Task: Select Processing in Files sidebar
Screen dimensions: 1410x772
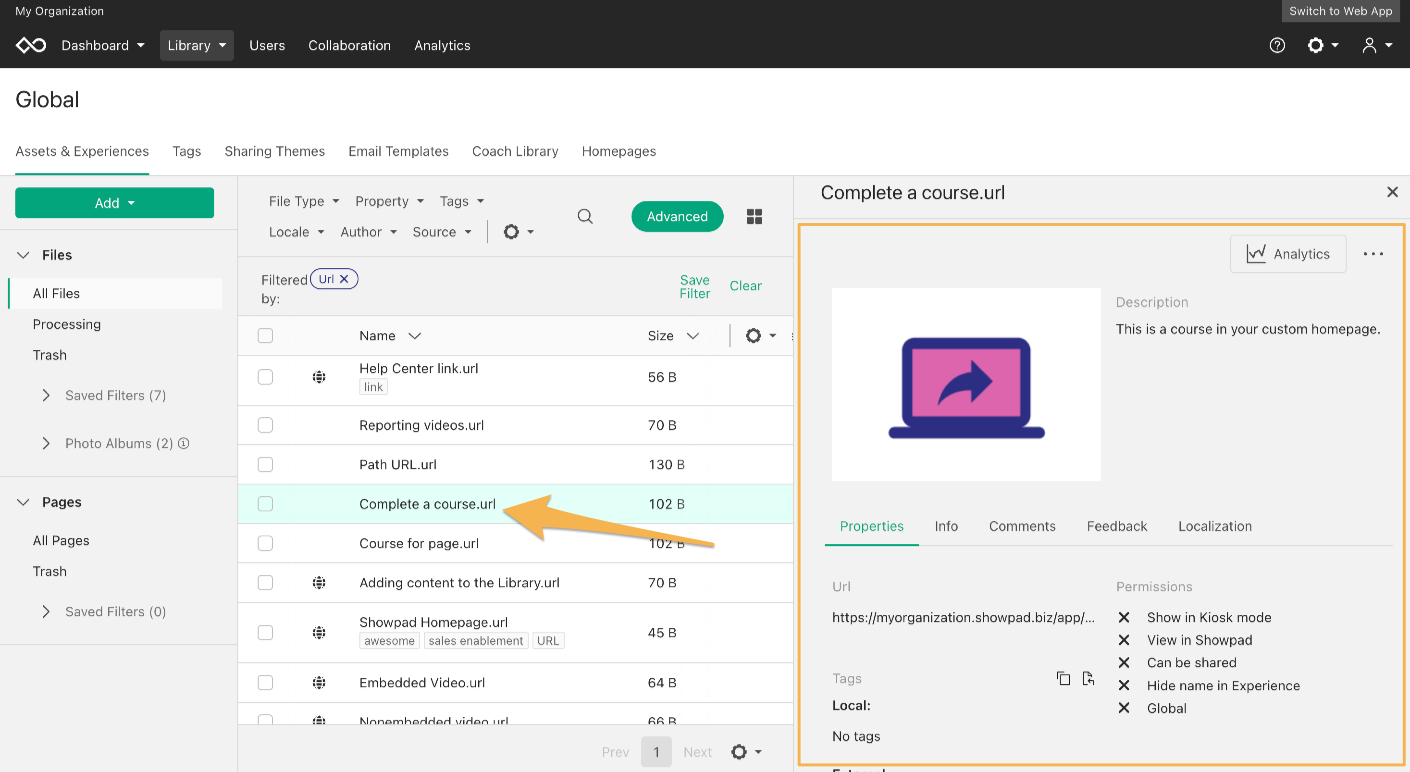Action: click(x=67, y=324)
